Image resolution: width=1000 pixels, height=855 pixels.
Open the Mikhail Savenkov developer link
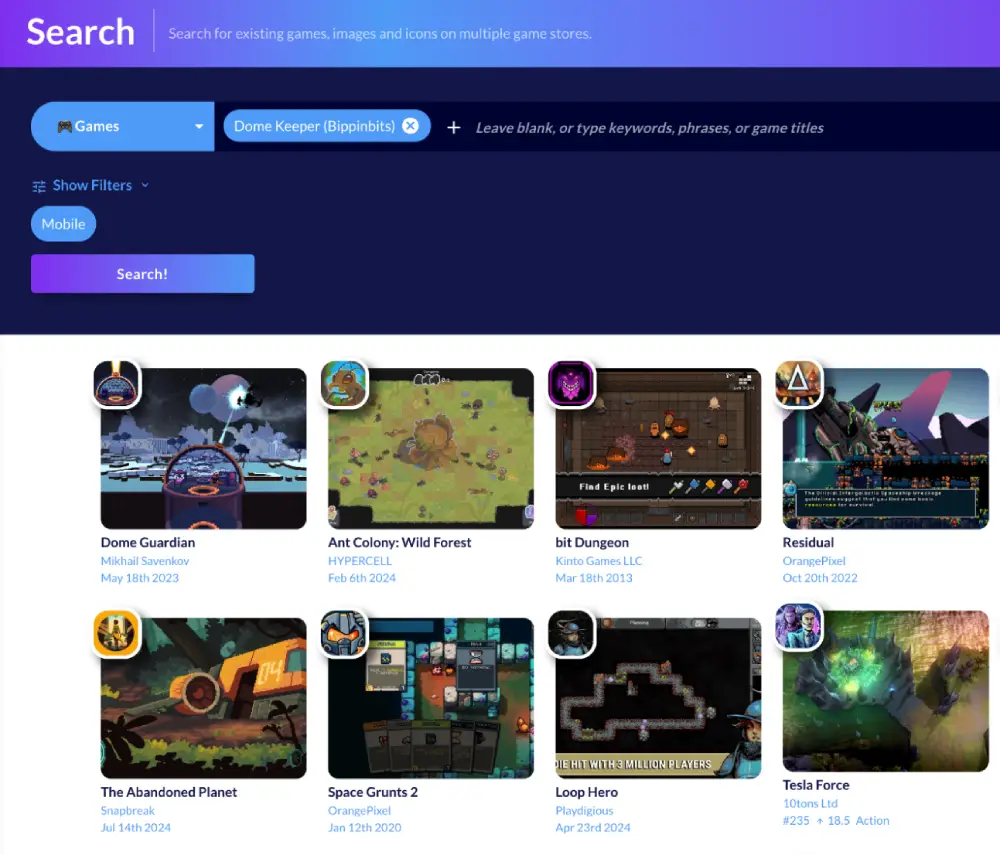(145, 561)
